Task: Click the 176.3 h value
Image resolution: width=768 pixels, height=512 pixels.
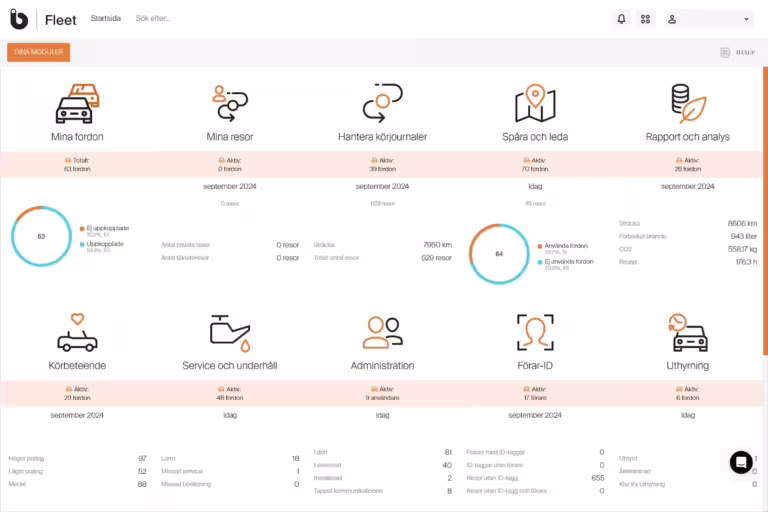Action: (746, 262)
